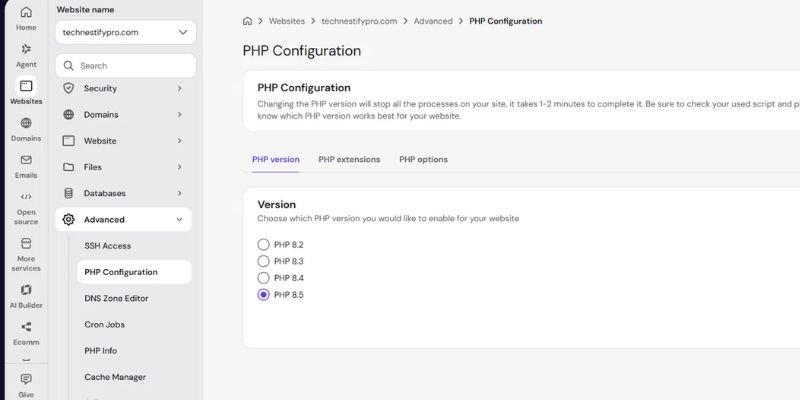
Task: Go to Websites breadcrumb link
Action: point(287,21)
